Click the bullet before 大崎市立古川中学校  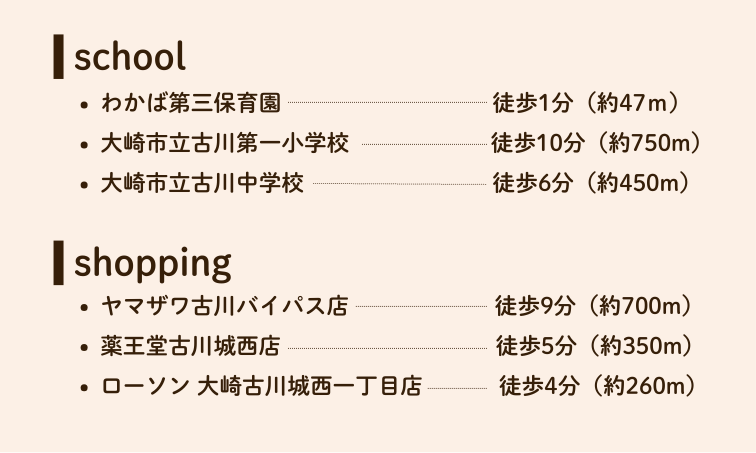point(86,185)
